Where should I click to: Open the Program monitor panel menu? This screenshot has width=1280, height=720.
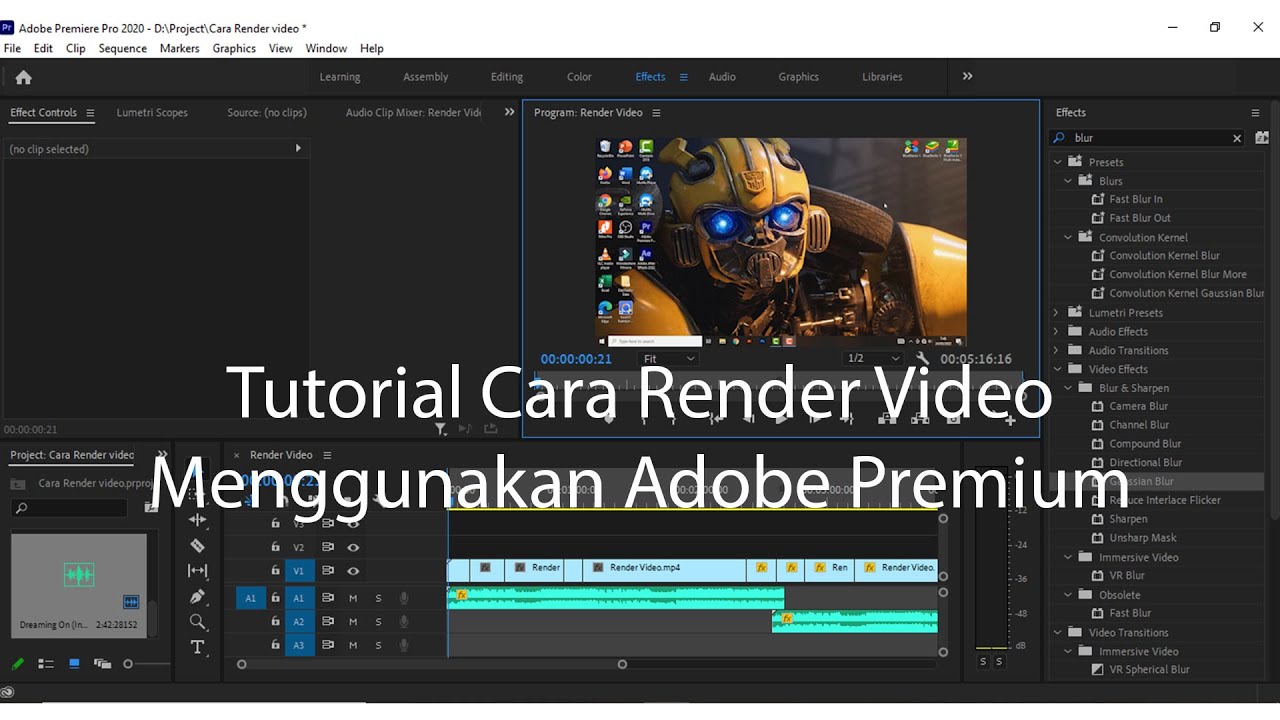pyautogui.click(x=656, y=113)
